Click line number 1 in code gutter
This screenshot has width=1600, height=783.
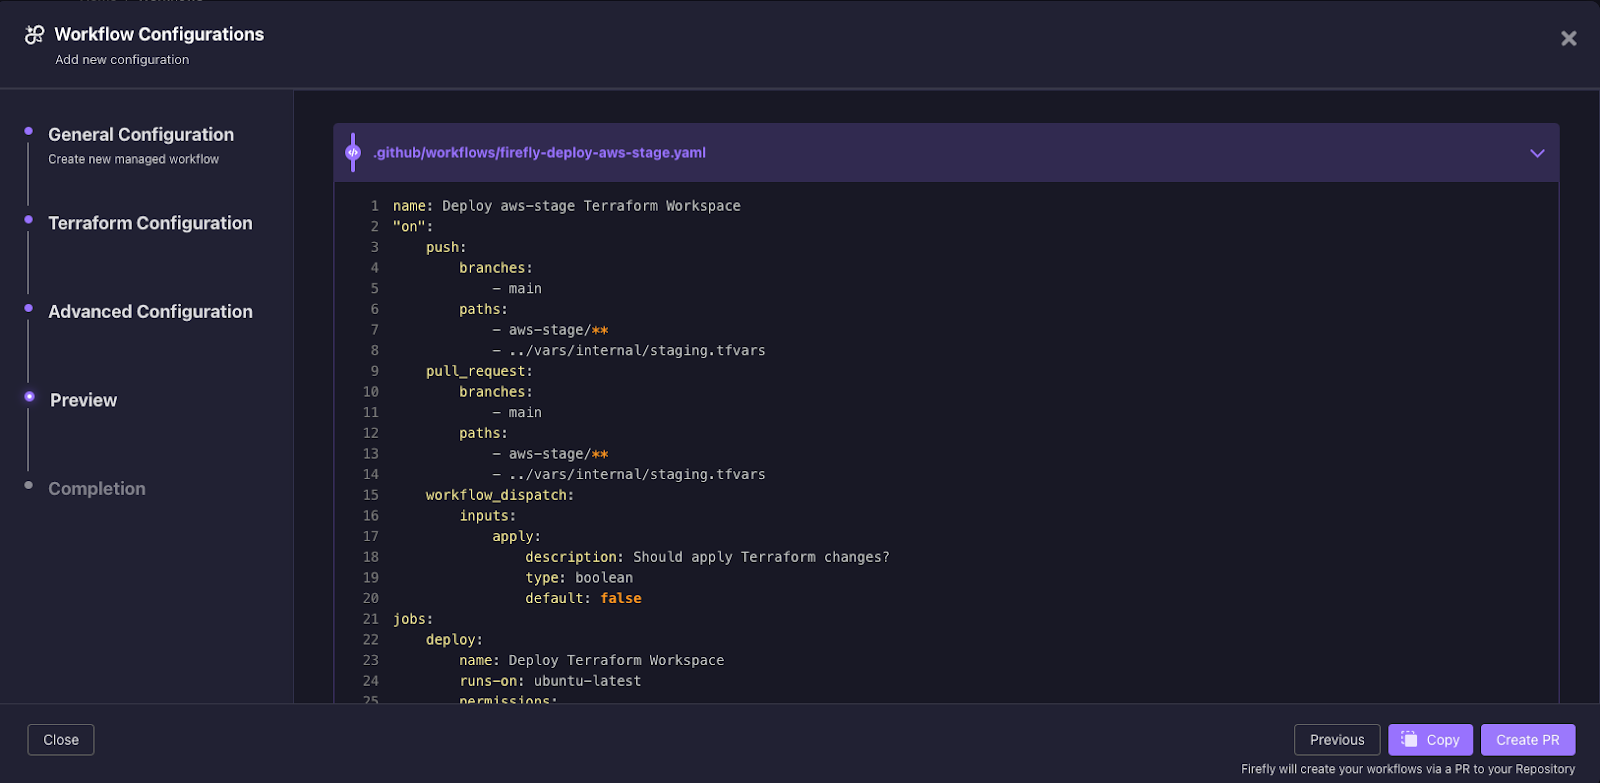[x=375, y=206]
